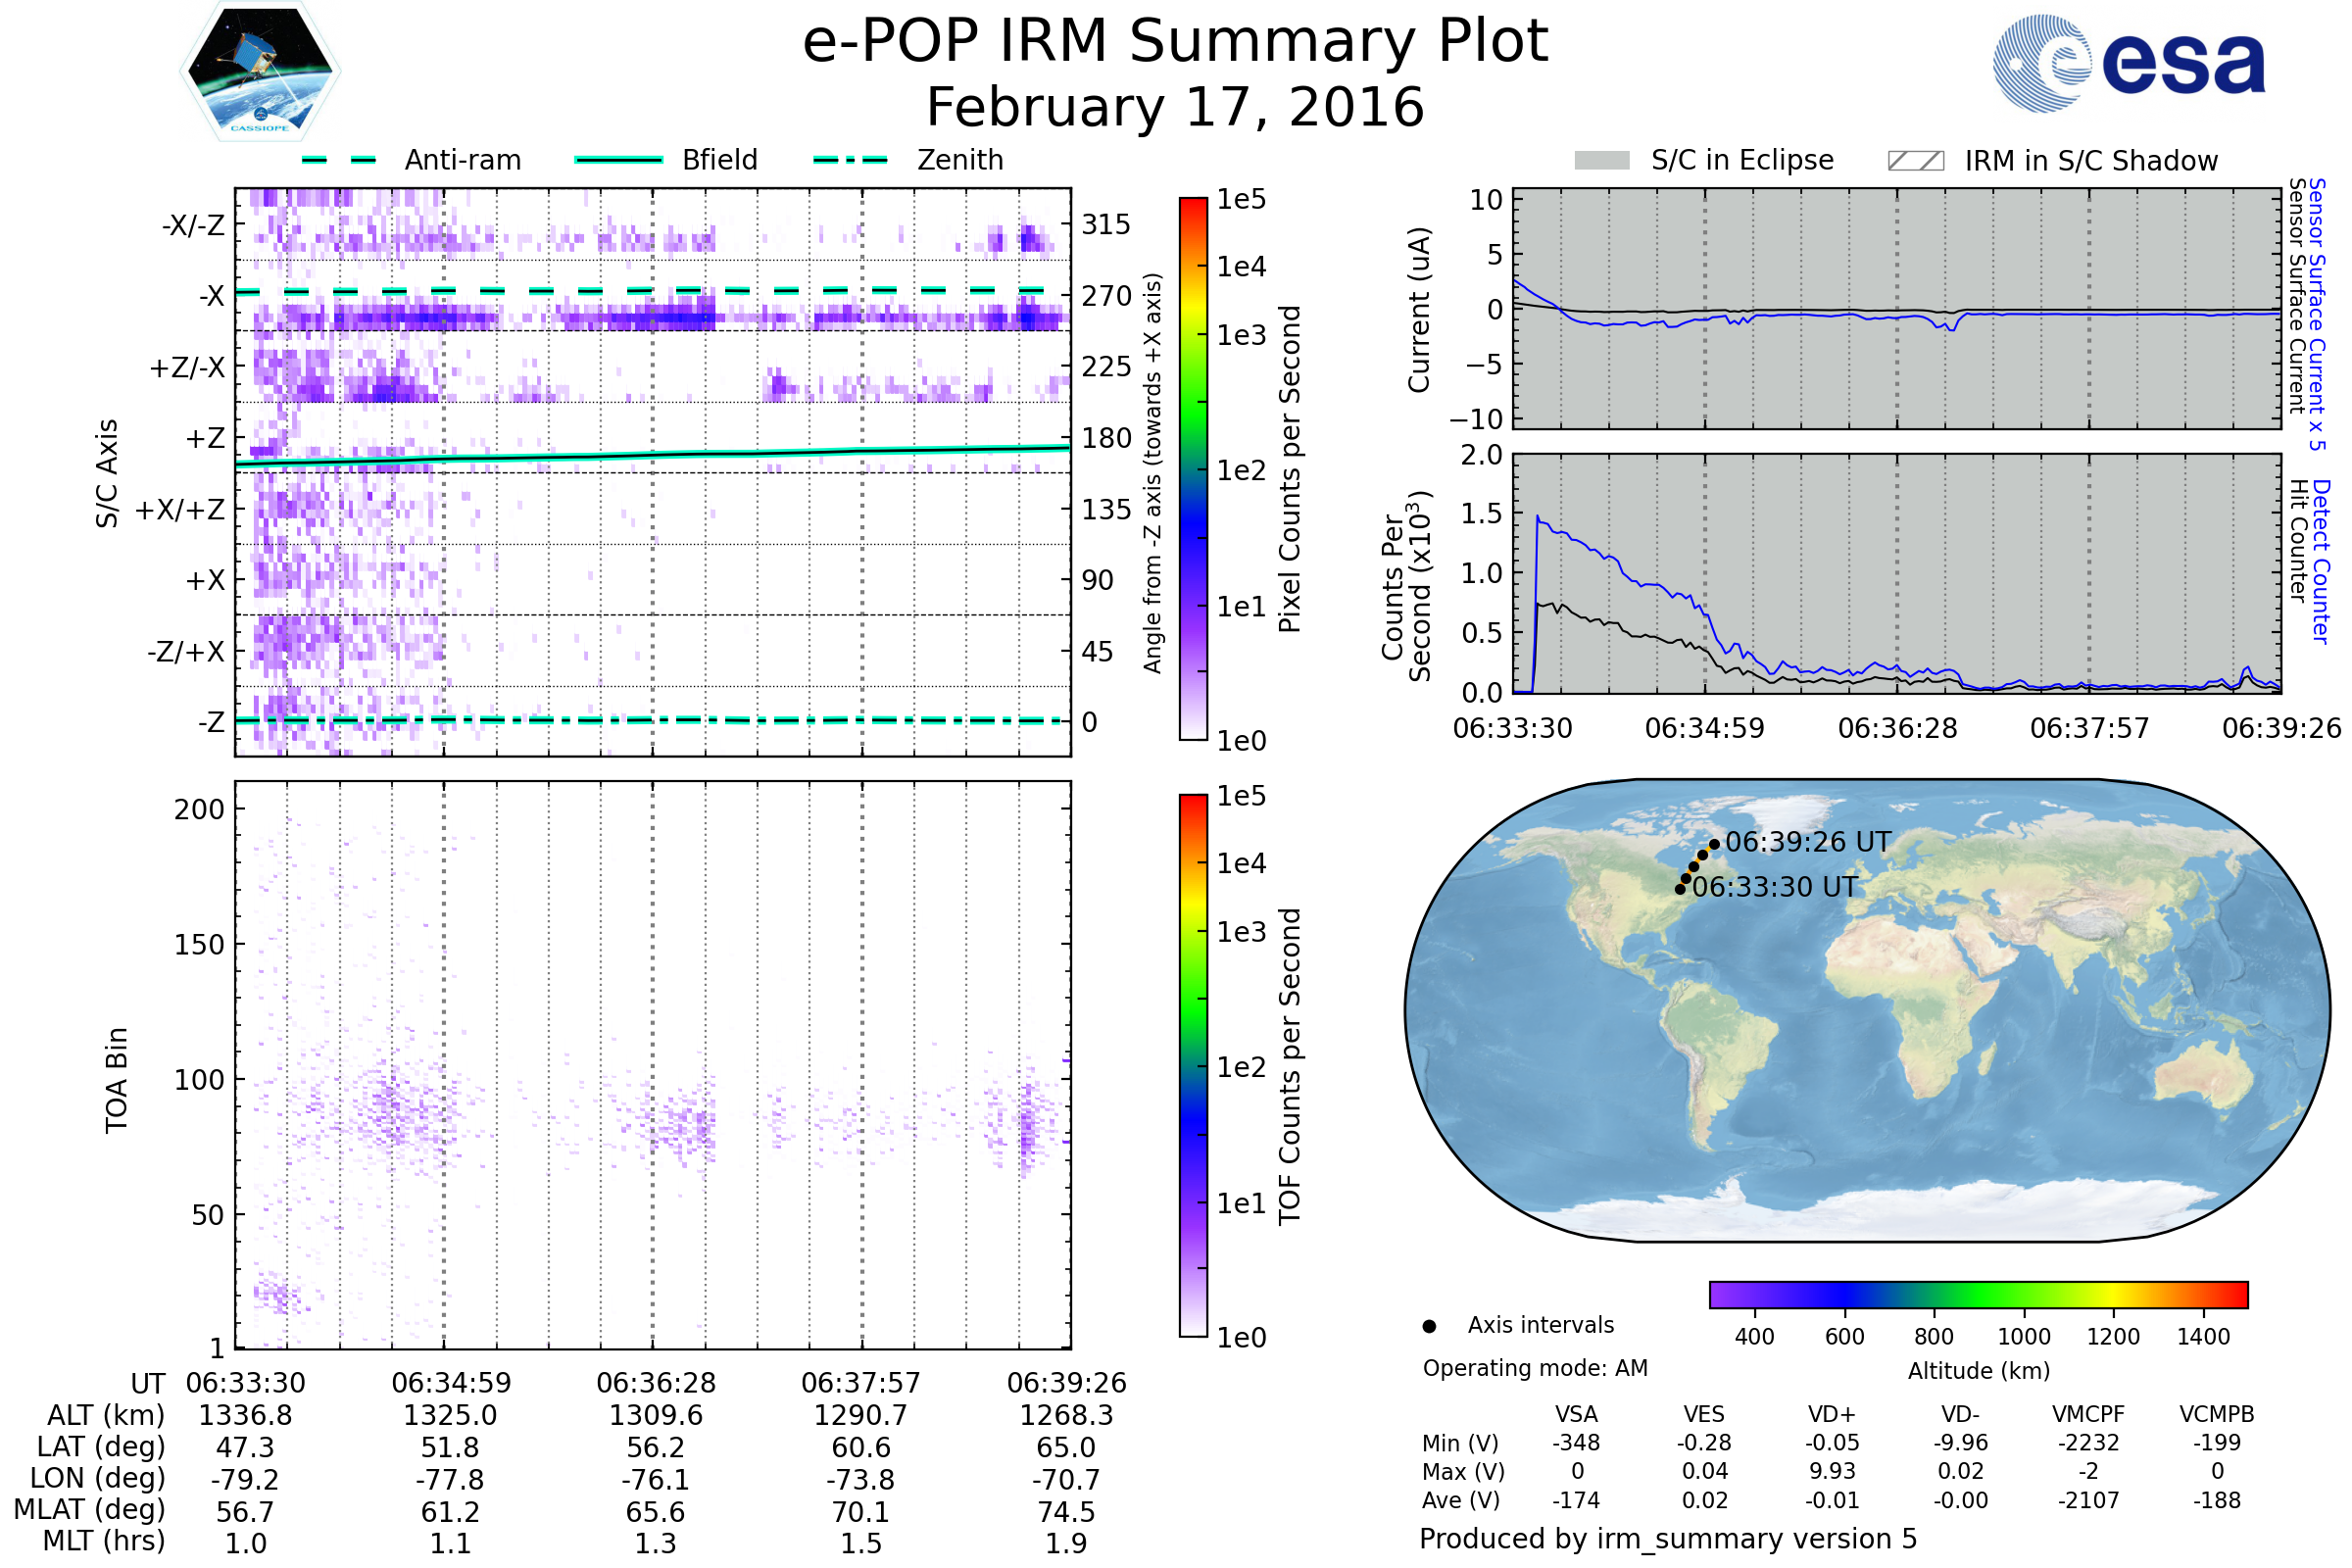Screen dimensions: 2352x1568
Task: Click the ESA logo
Action: 2128,63
